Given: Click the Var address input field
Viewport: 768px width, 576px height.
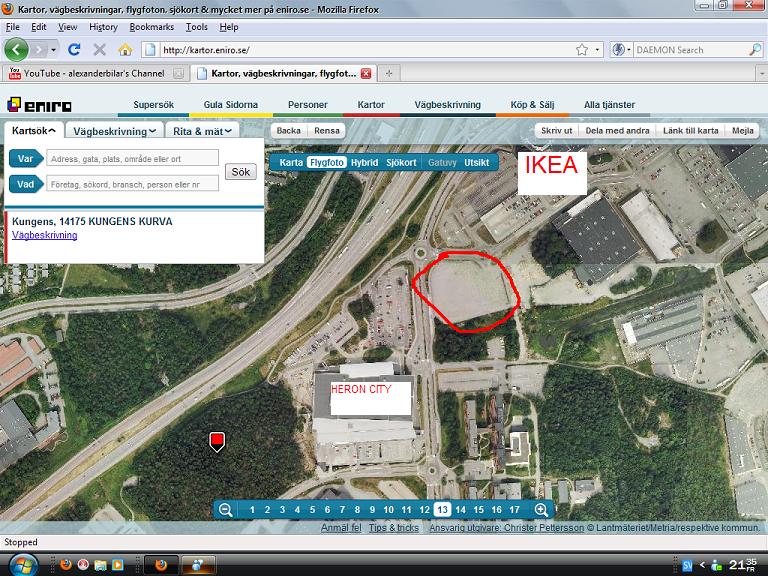Looking at the screenshot, I should pyautogui.click(x=132, y=159).
